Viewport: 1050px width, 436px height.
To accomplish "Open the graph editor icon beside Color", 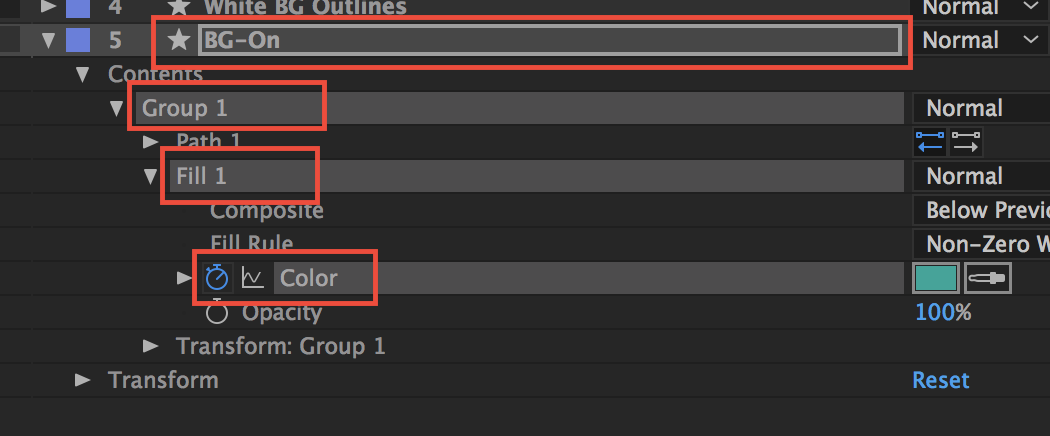I will (252, 278).
